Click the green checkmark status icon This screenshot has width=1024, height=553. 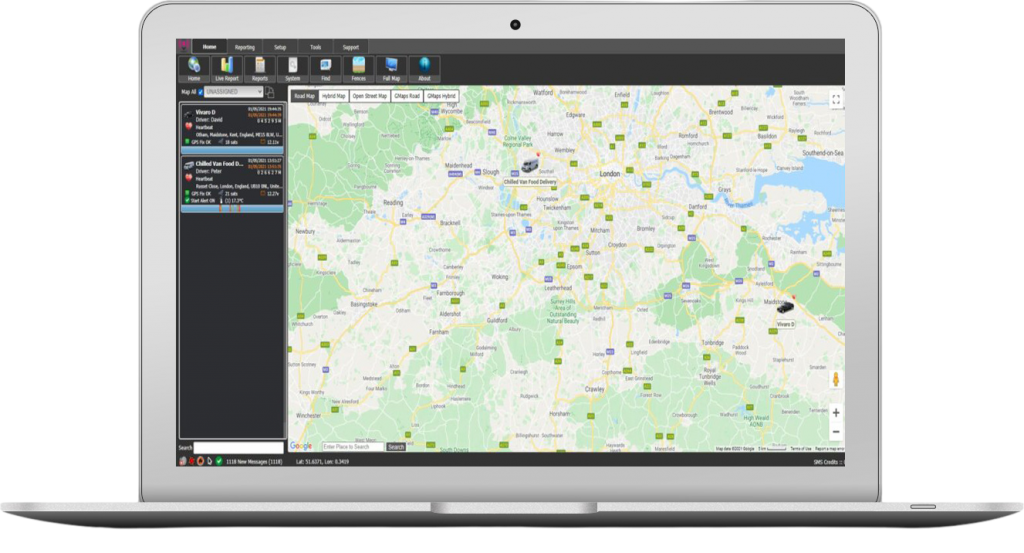[x=219, y=461]
